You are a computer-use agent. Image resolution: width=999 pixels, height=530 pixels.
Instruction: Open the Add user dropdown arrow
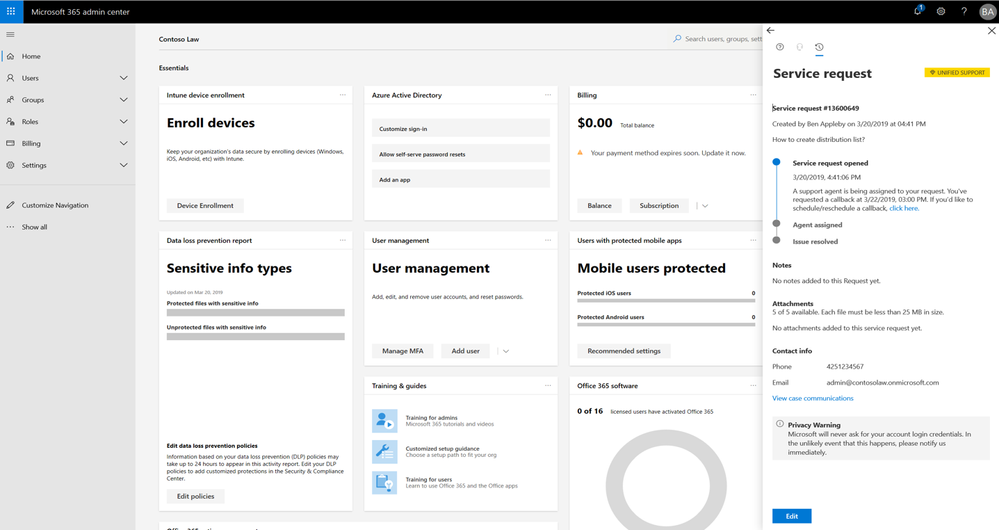[x=506, y=351]
